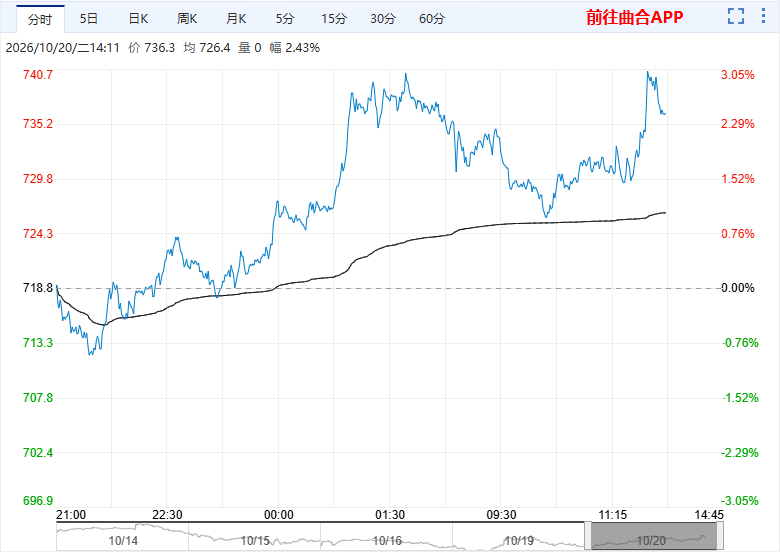The image size is (780, 552).
Task: Click the 2026/10/20/二14:11 timestamp
Action: coord(63,48)
